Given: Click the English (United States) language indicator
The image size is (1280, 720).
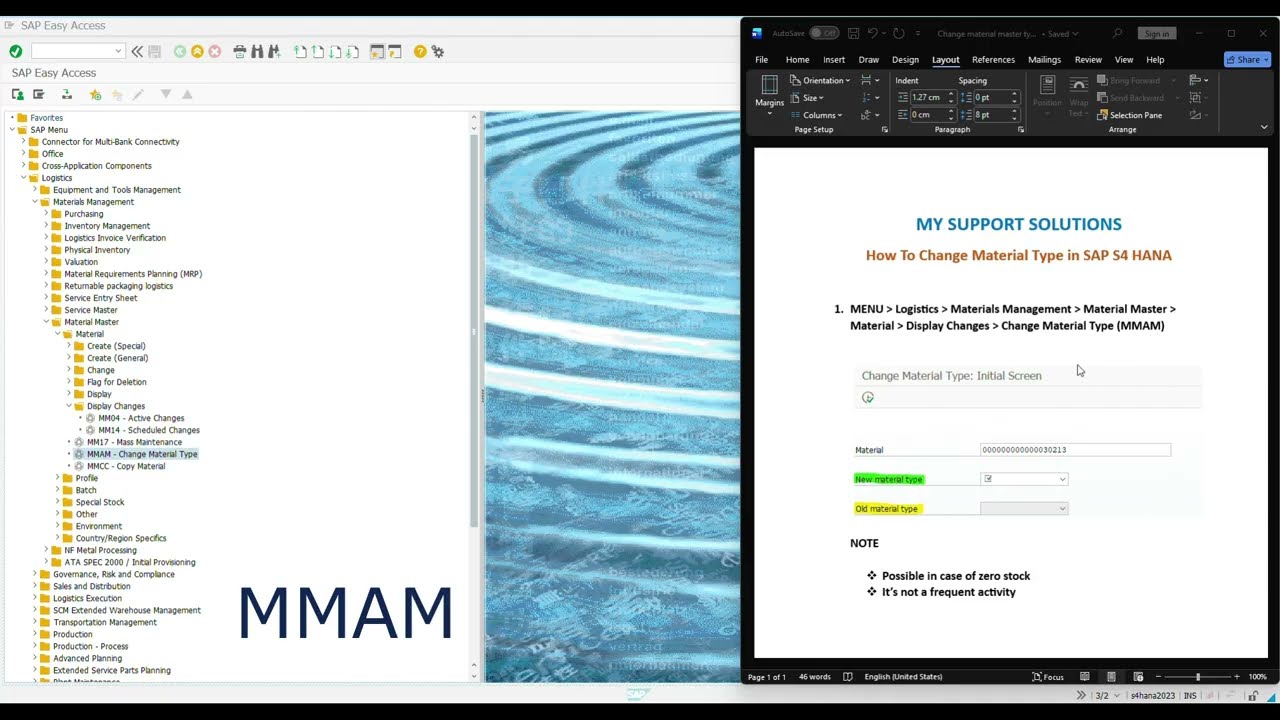Looking at the screenshot, I should tap(903, 677).
